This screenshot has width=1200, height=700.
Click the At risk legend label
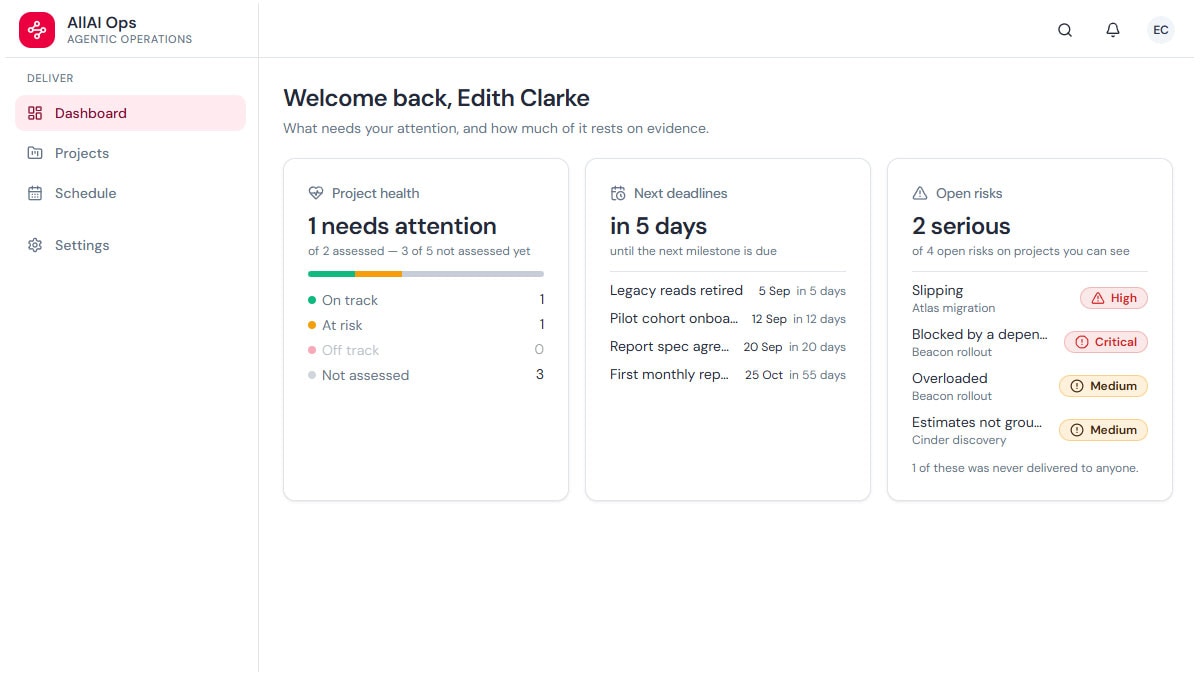point(342,325)
